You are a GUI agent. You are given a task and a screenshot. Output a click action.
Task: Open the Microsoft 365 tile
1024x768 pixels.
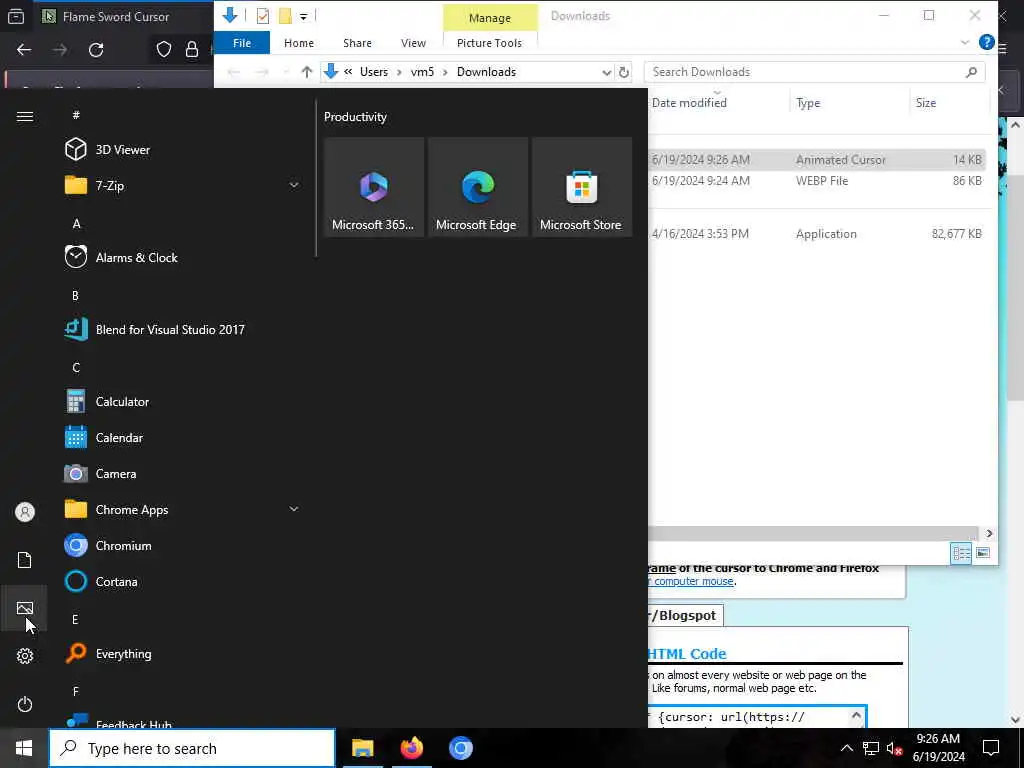pos(374,187)
